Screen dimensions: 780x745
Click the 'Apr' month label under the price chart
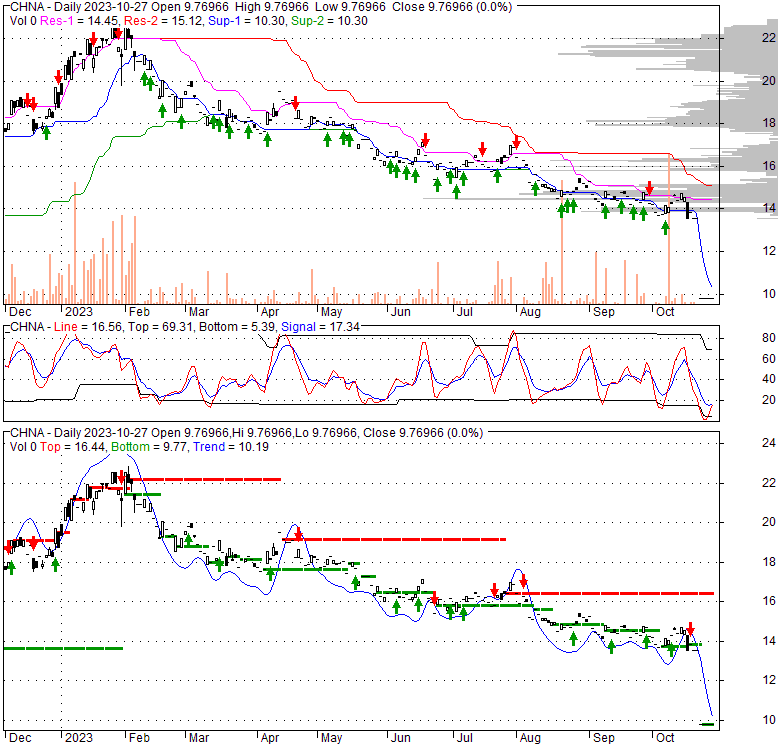[270, 312]
